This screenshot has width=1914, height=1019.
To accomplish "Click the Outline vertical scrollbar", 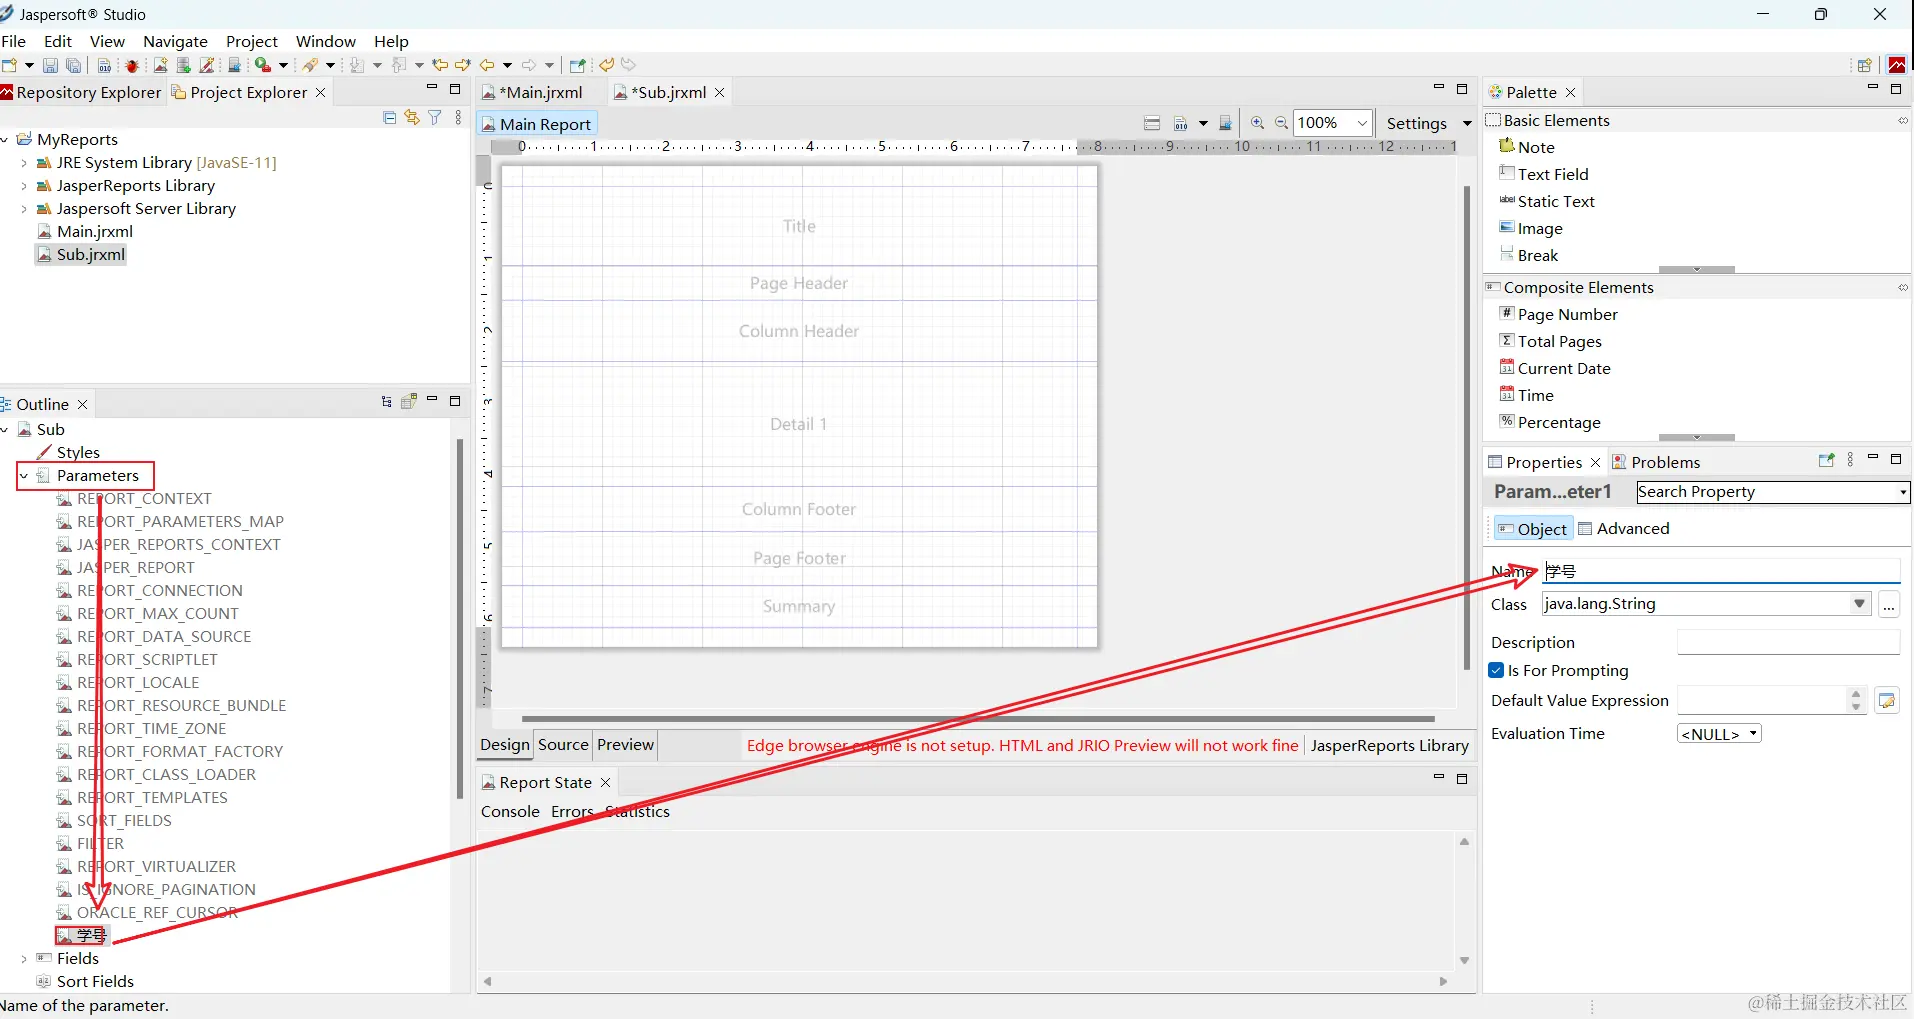I will coord(459,618).
